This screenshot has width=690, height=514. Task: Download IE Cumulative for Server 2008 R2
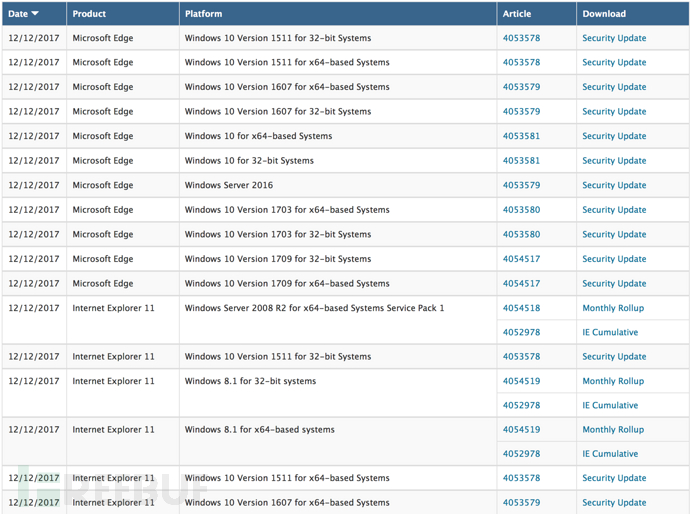[x=610, y=332]
